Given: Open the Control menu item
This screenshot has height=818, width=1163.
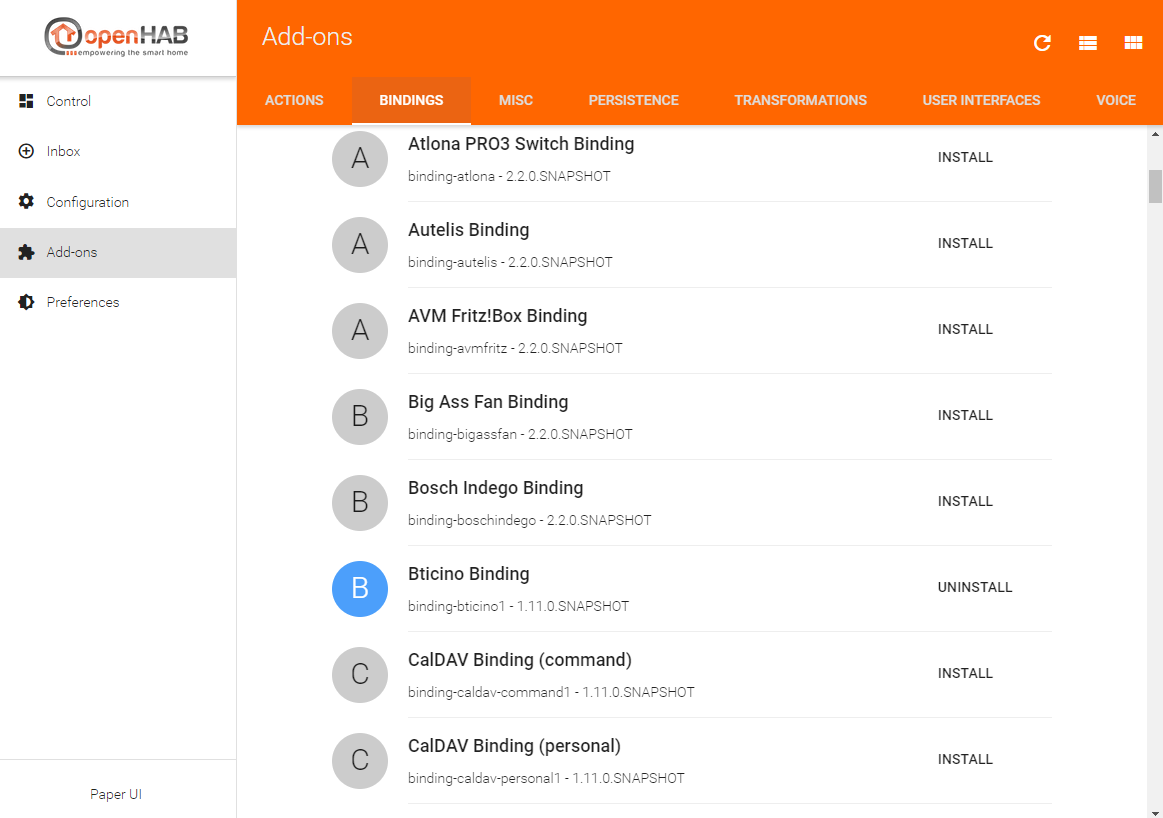Looking at the screenshot, I should coord(118,101).
